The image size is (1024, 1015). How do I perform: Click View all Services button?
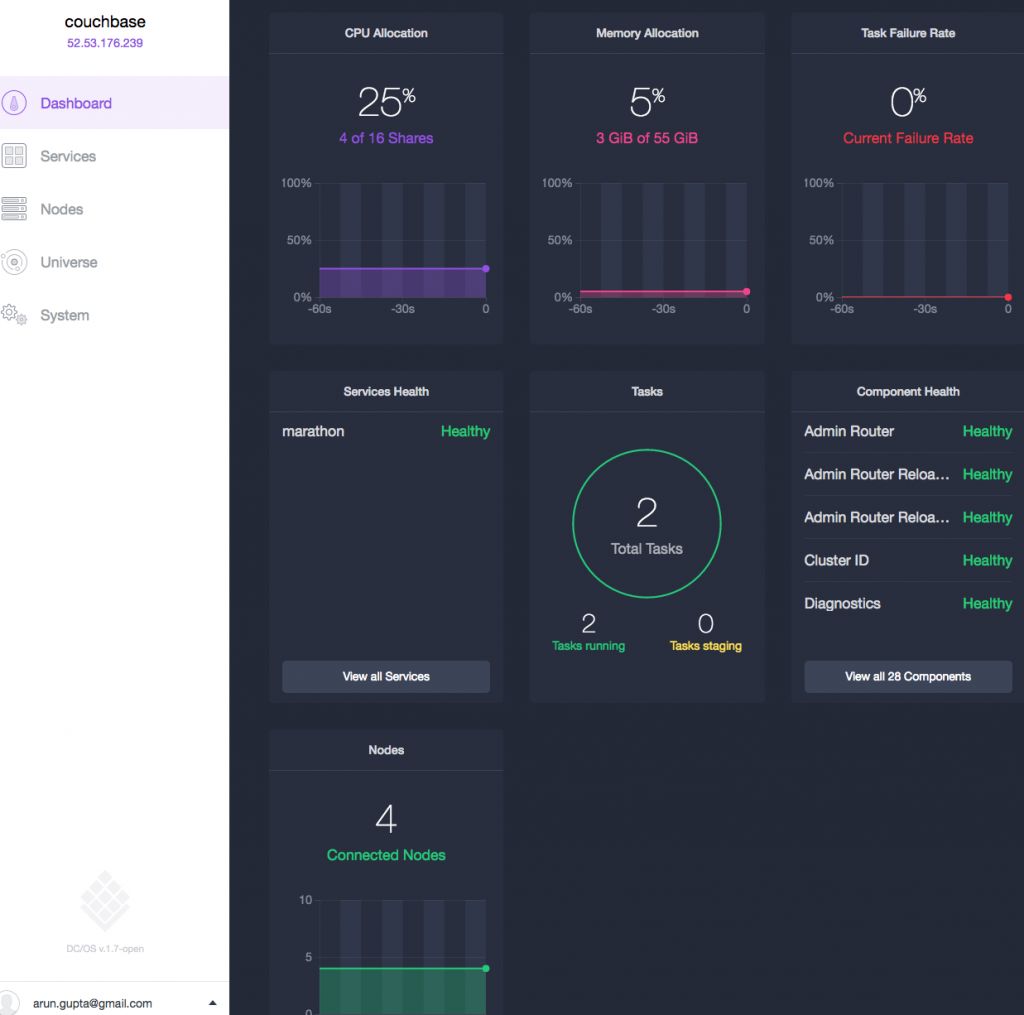(386, 677)
